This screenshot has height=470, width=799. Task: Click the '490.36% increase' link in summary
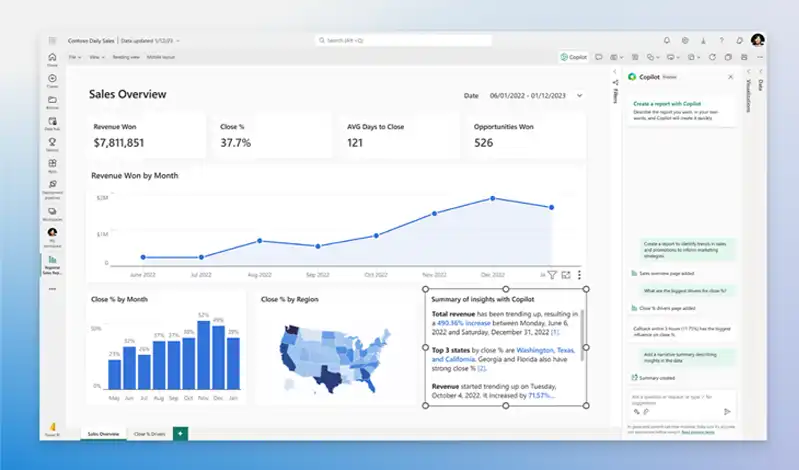464,323
